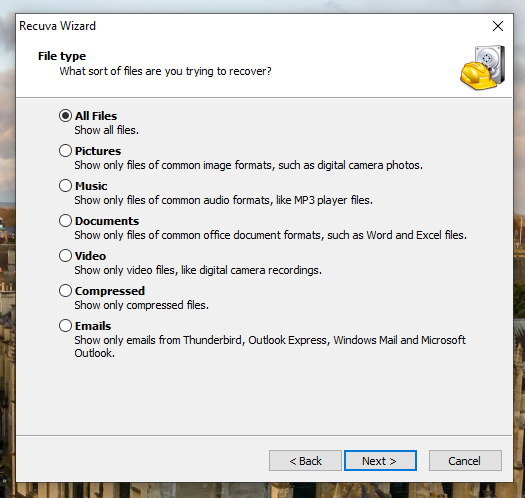525x498 pixels.
Task: Pick the Documents file type option
Action: point(65,221)
